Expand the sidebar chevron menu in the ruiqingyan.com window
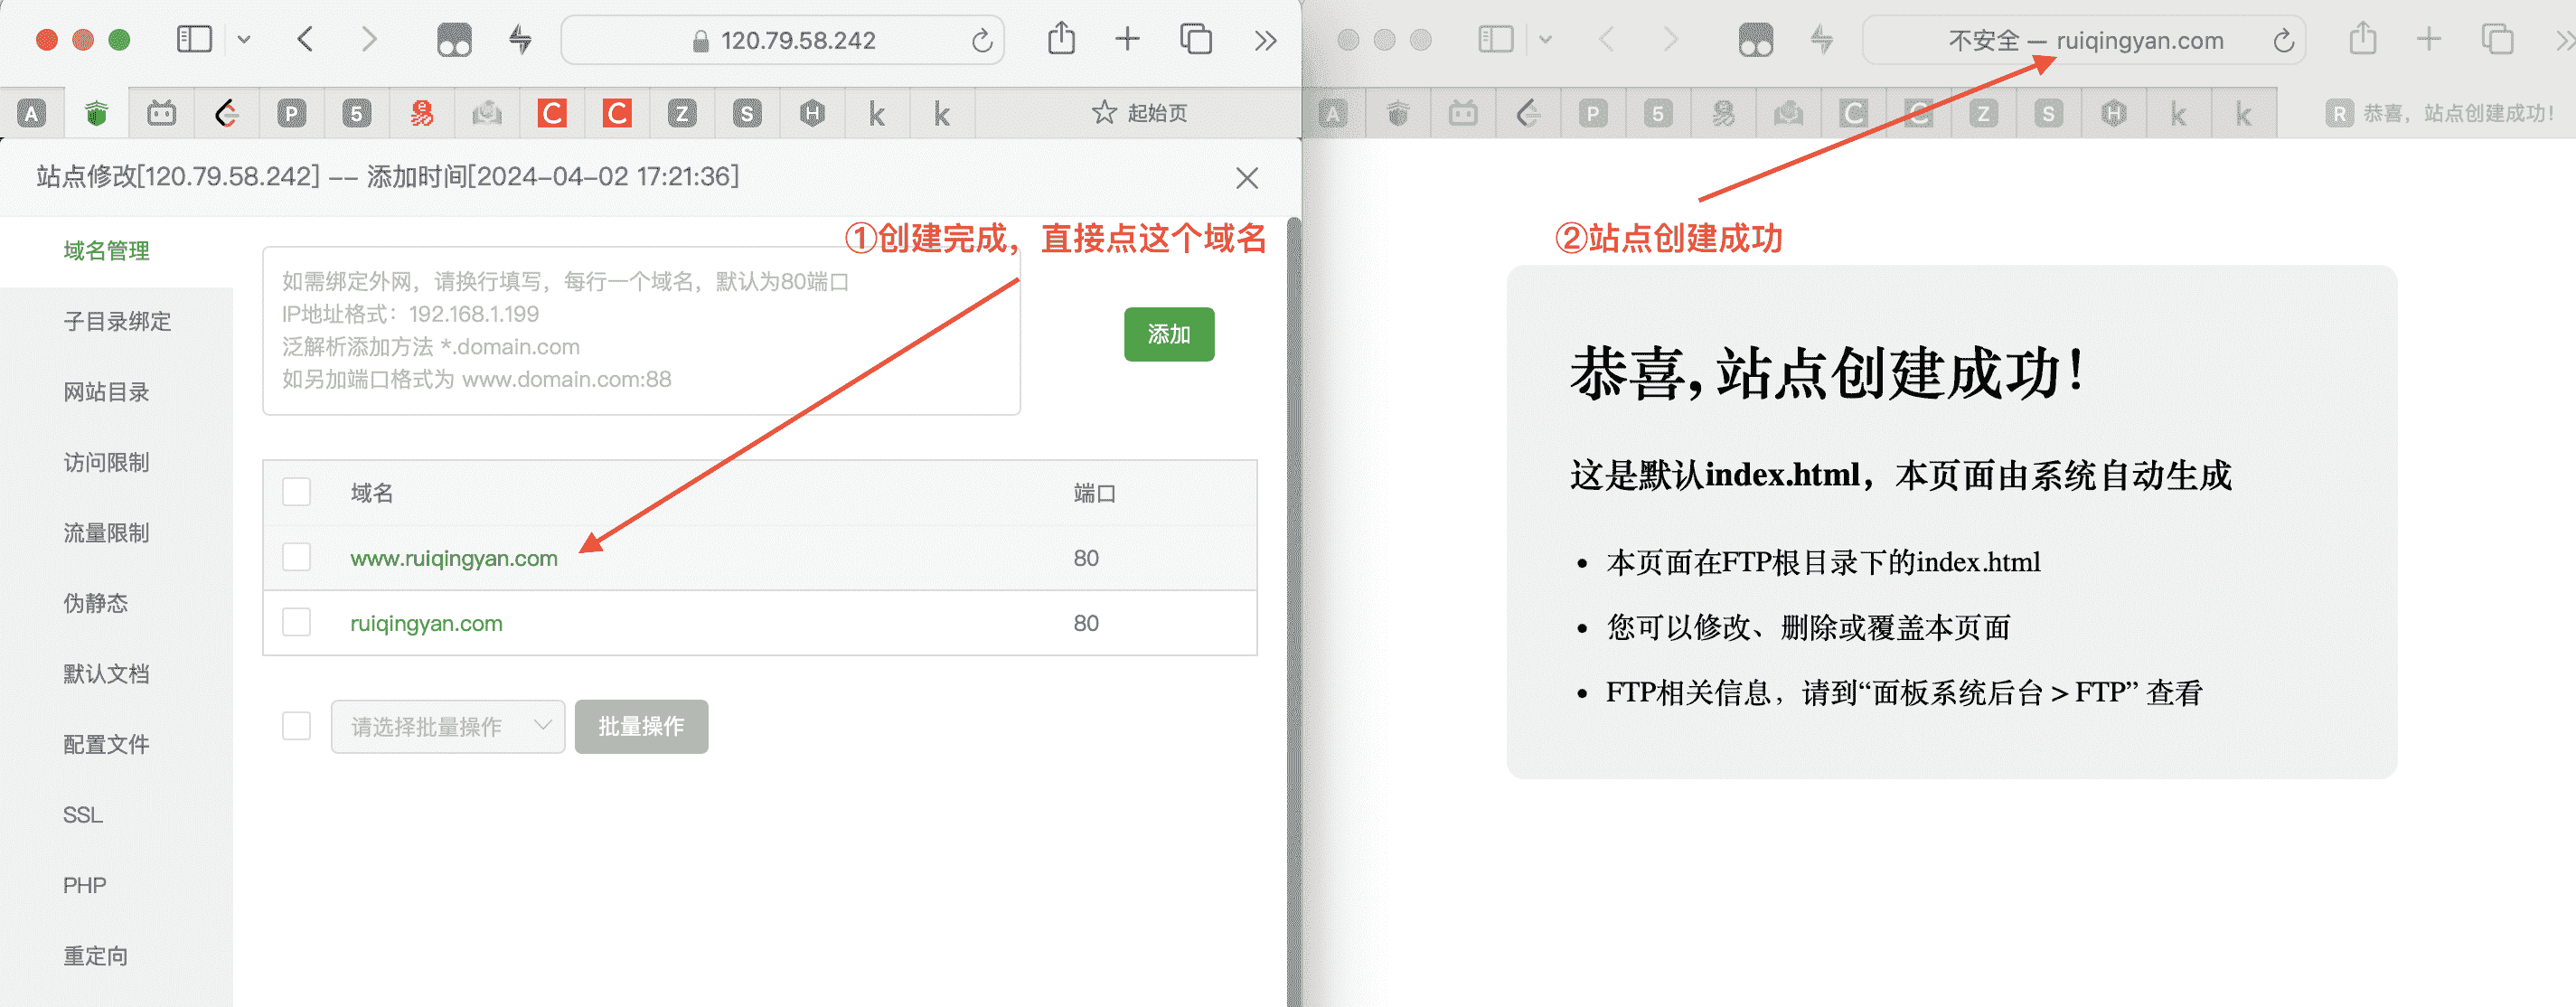2576x1007 pixels. [x=1546, y=41]
